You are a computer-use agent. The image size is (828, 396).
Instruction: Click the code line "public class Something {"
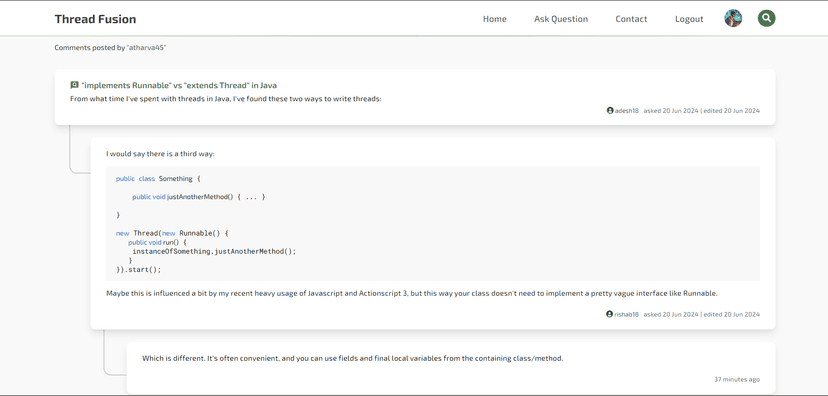pos(158,179)
